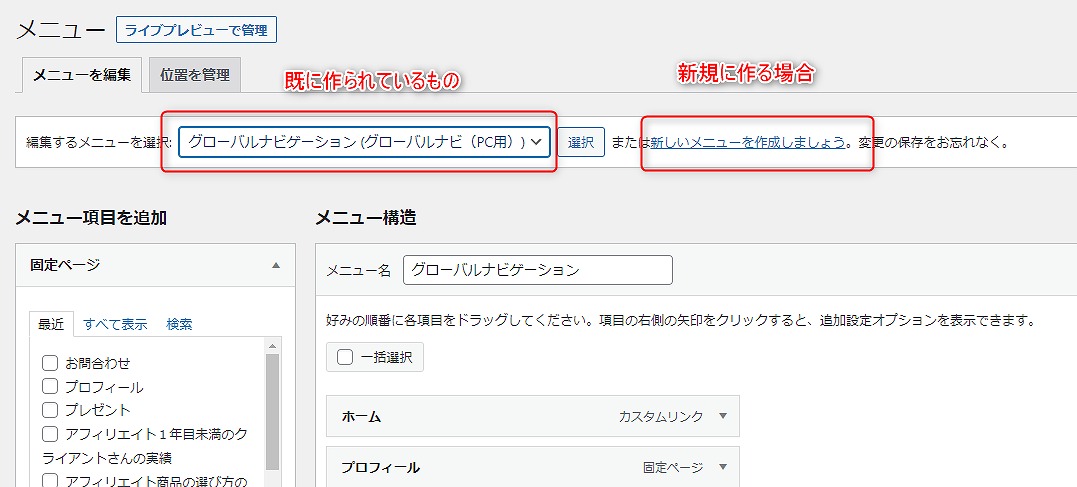
Task: Check the プロフィール page checkbox
Action: coord(50,386)
